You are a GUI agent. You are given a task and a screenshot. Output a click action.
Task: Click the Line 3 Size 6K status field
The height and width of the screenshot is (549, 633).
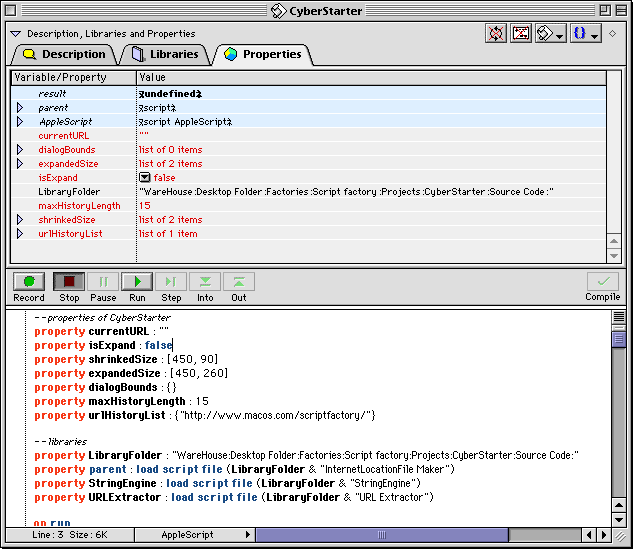coord(70,535)
